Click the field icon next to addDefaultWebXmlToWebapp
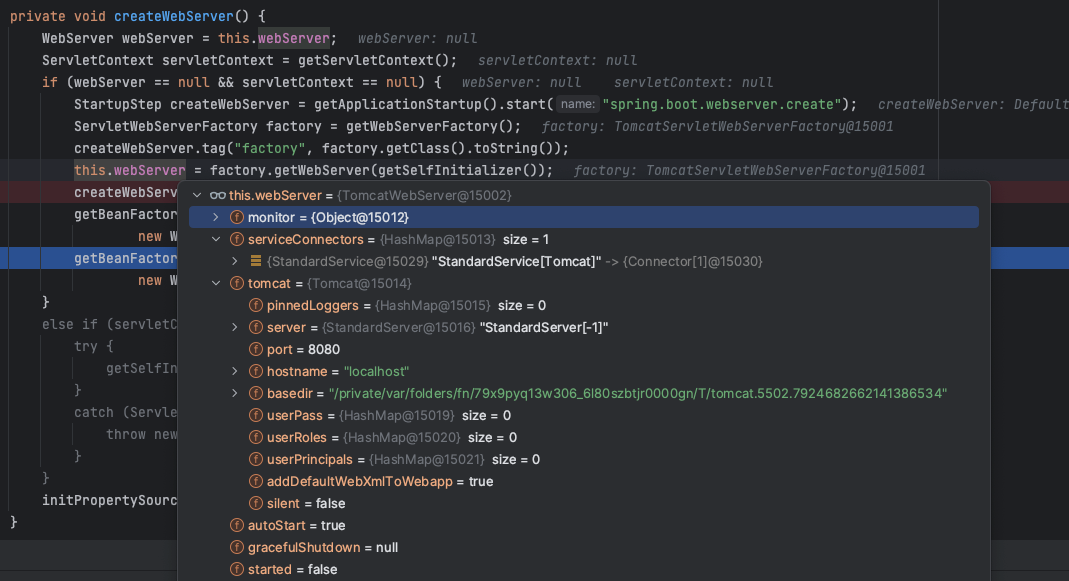The image size is (1069, 581). point(256,481)
